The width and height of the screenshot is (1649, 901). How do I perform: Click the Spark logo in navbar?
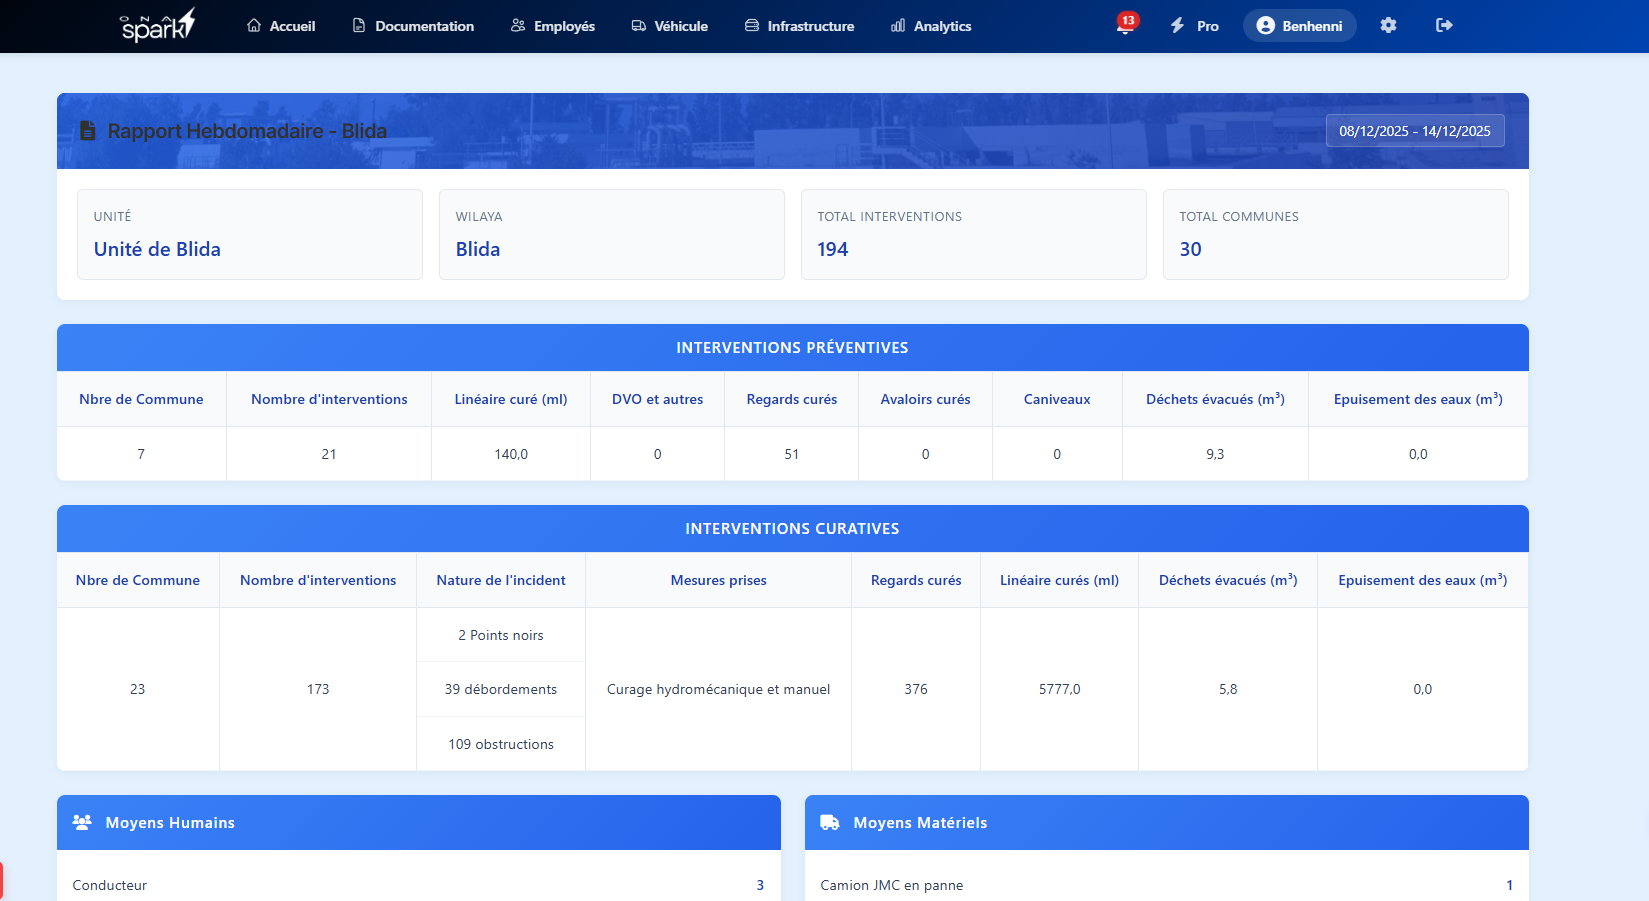click(157, 26)
